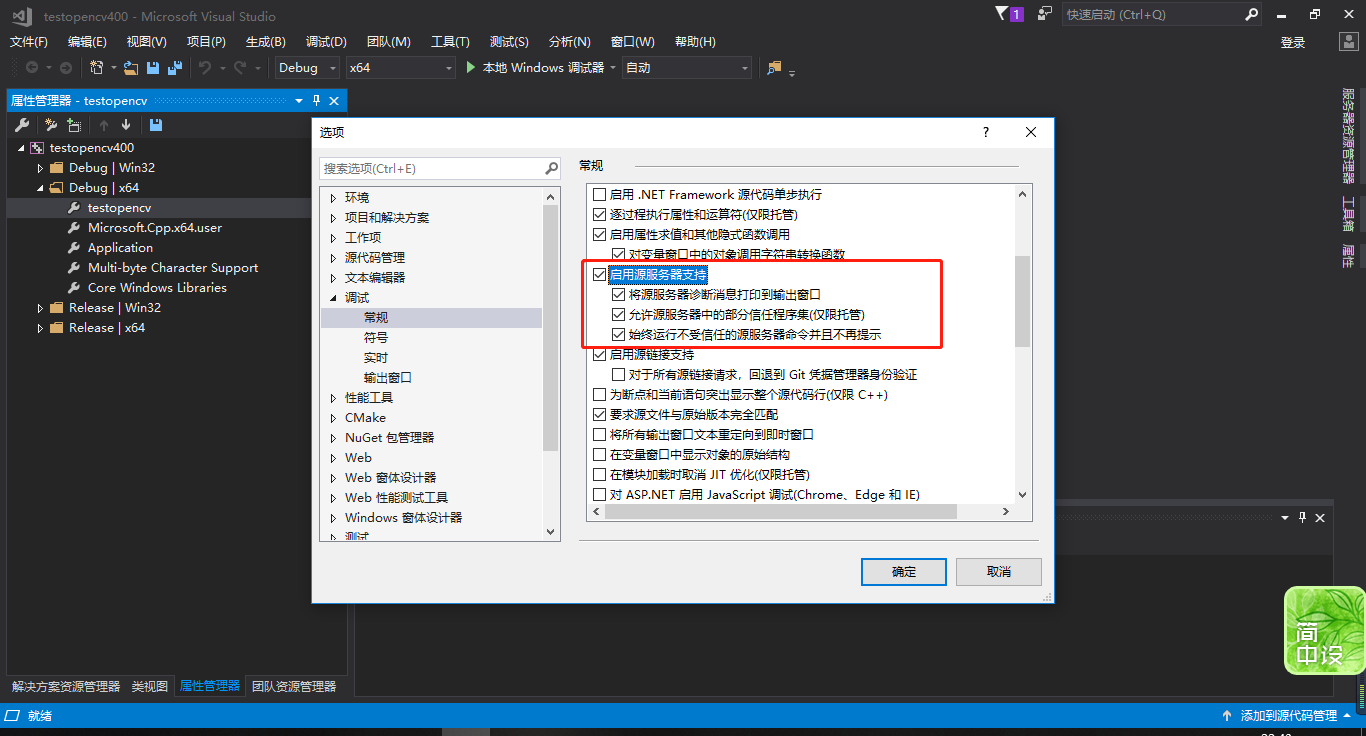Open the 工具(T) menu
The image size is (1366, 736).
[450, 42]
